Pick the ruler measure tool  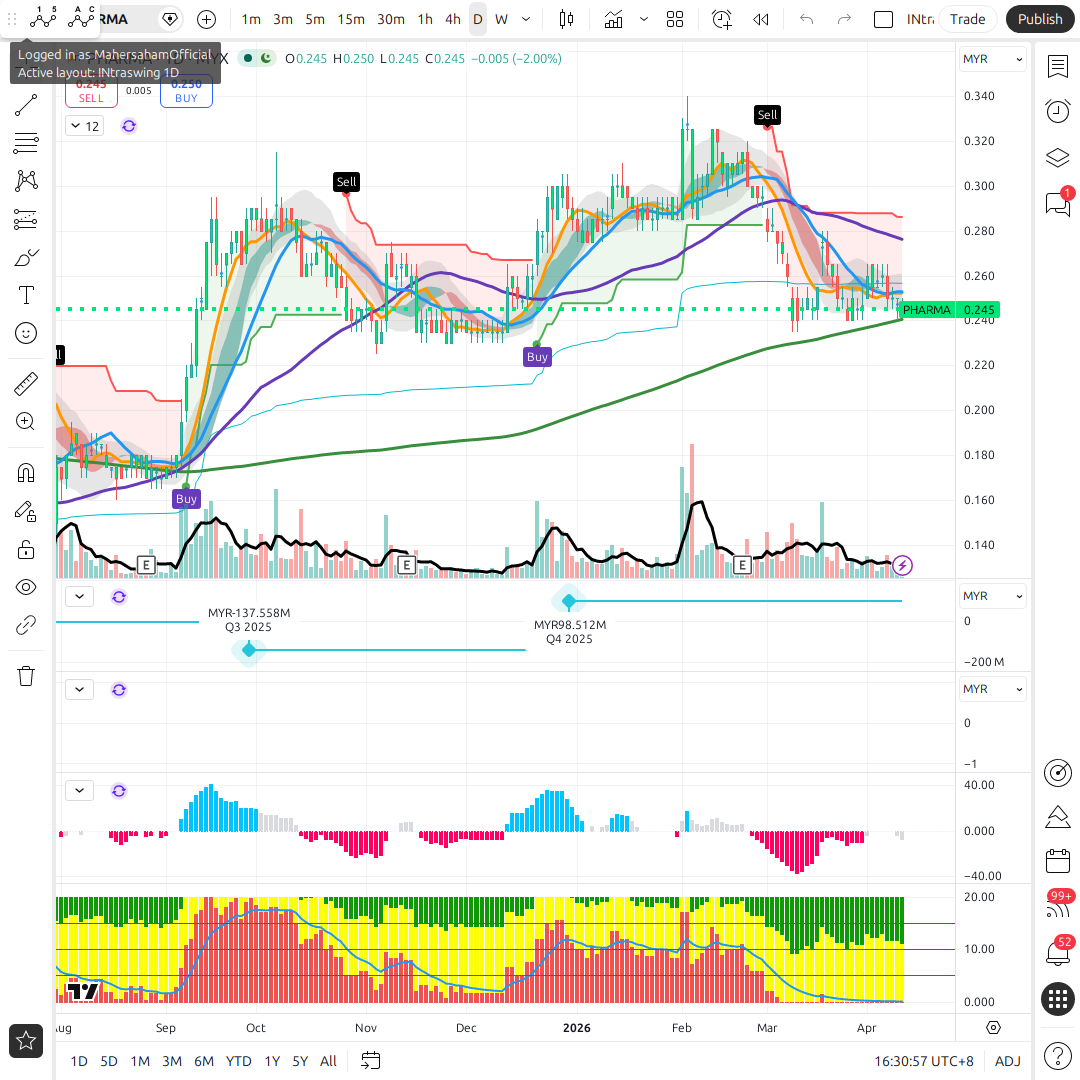(26, 384)
